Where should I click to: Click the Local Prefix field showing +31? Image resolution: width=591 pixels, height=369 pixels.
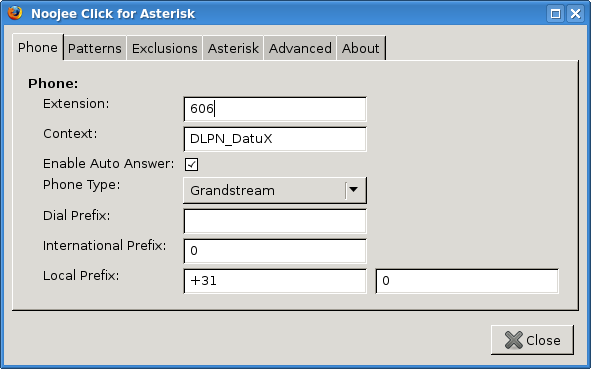click(275, 281)
